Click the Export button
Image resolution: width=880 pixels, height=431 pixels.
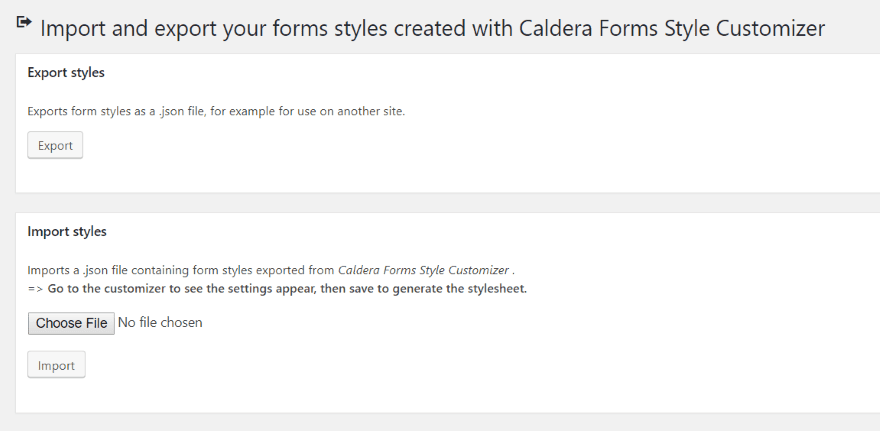click(x=55, y=145)
